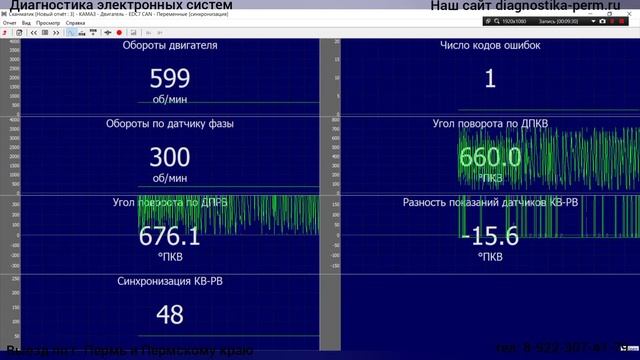Stop recording with the red square
Screen dimensions: 640x360
point(622,21)
